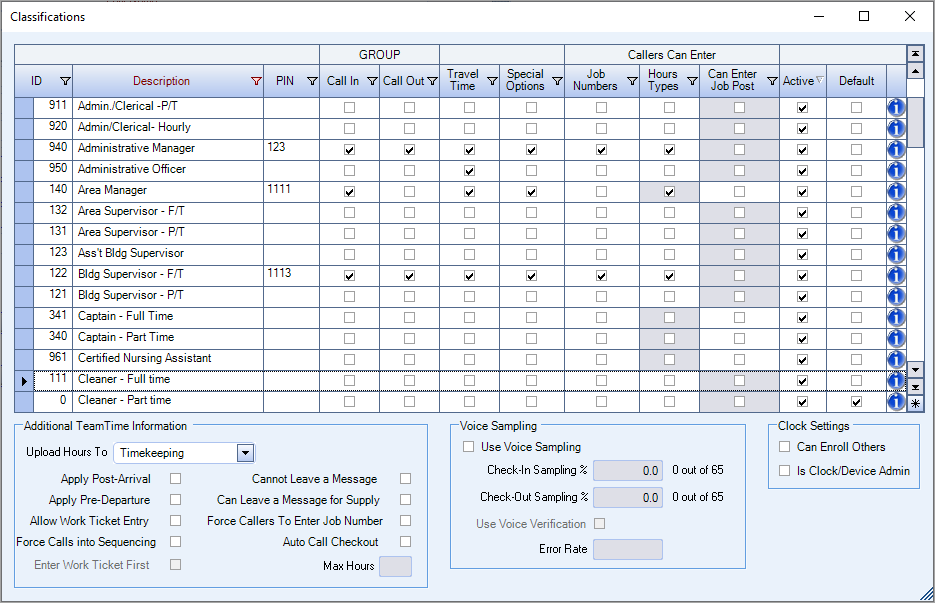Open the PIN column filter
Viewport: 935px width, 603px height.
tap(312, 81)
